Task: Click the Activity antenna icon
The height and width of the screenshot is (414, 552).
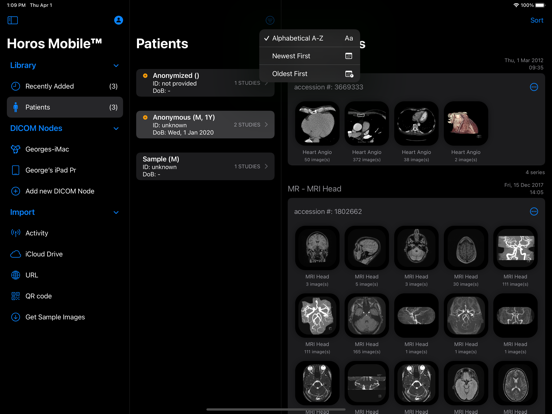Action: coord(15,233)
